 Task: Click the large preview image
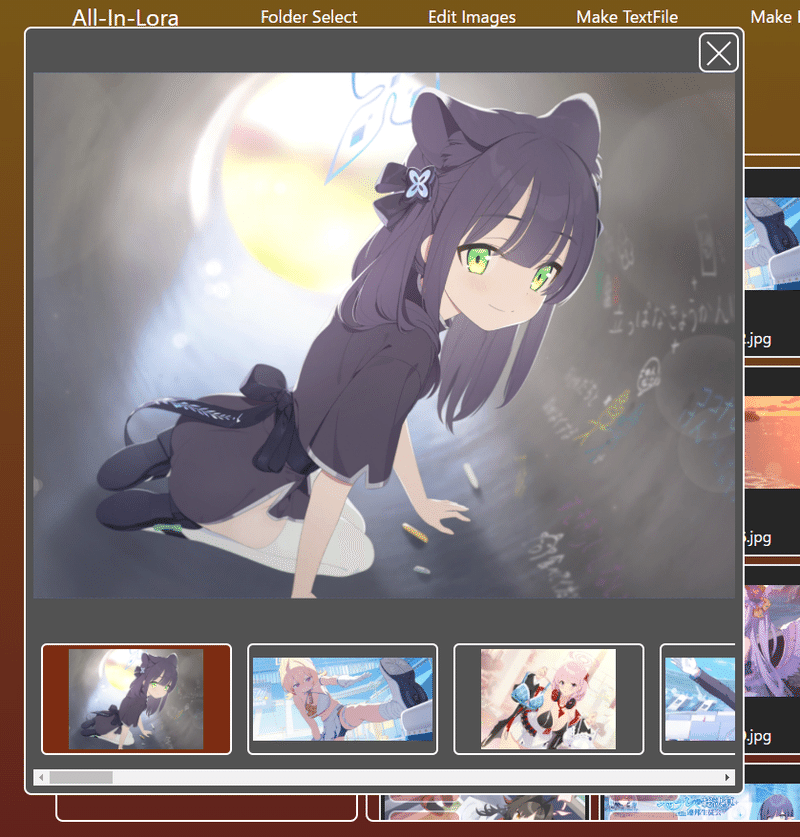pos(384,335)
